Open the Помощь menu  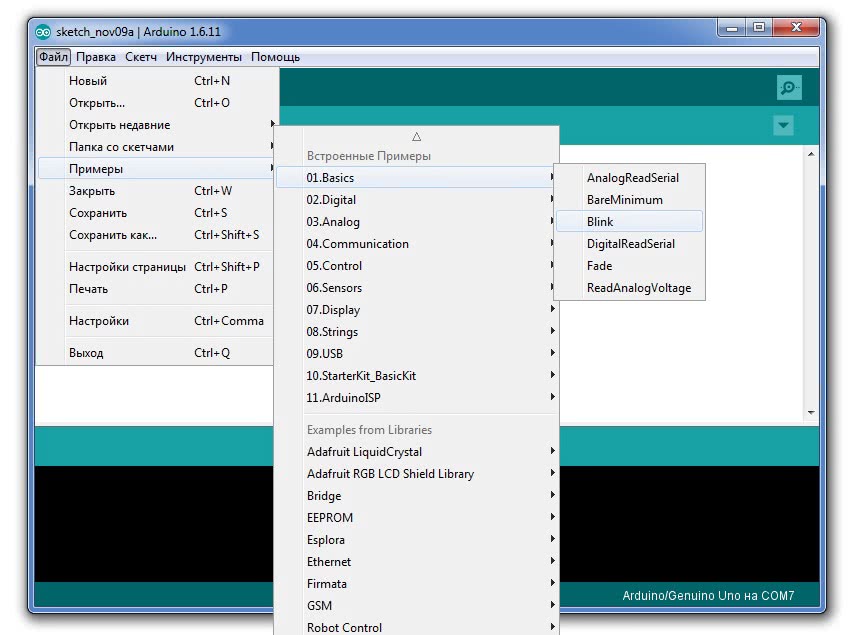[x=275, y=57]
